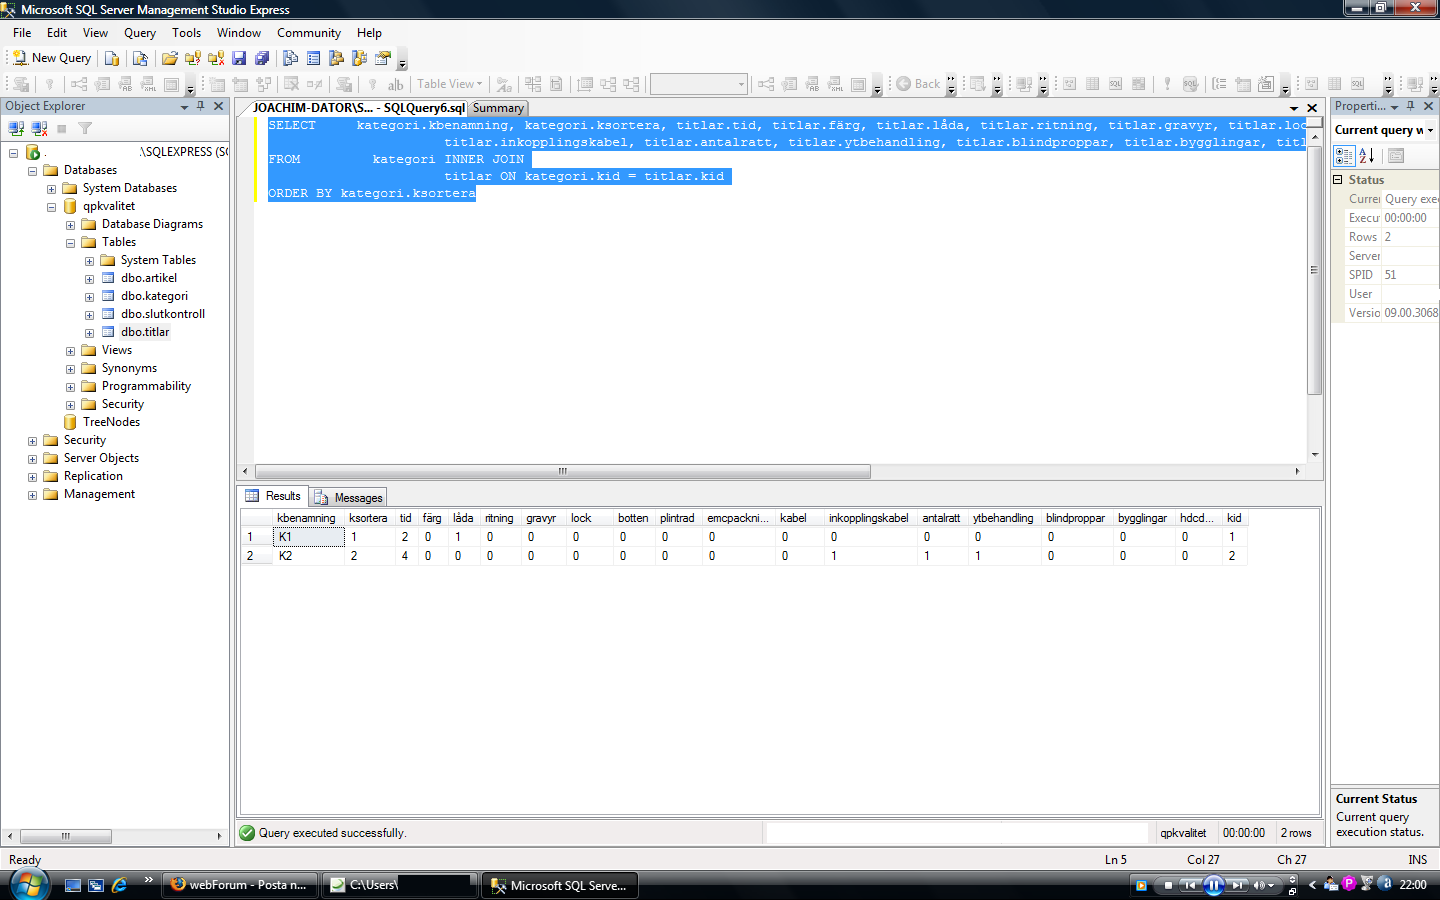
Task: Click the query editor horizontal scrollbar
Action: (563, 471)
